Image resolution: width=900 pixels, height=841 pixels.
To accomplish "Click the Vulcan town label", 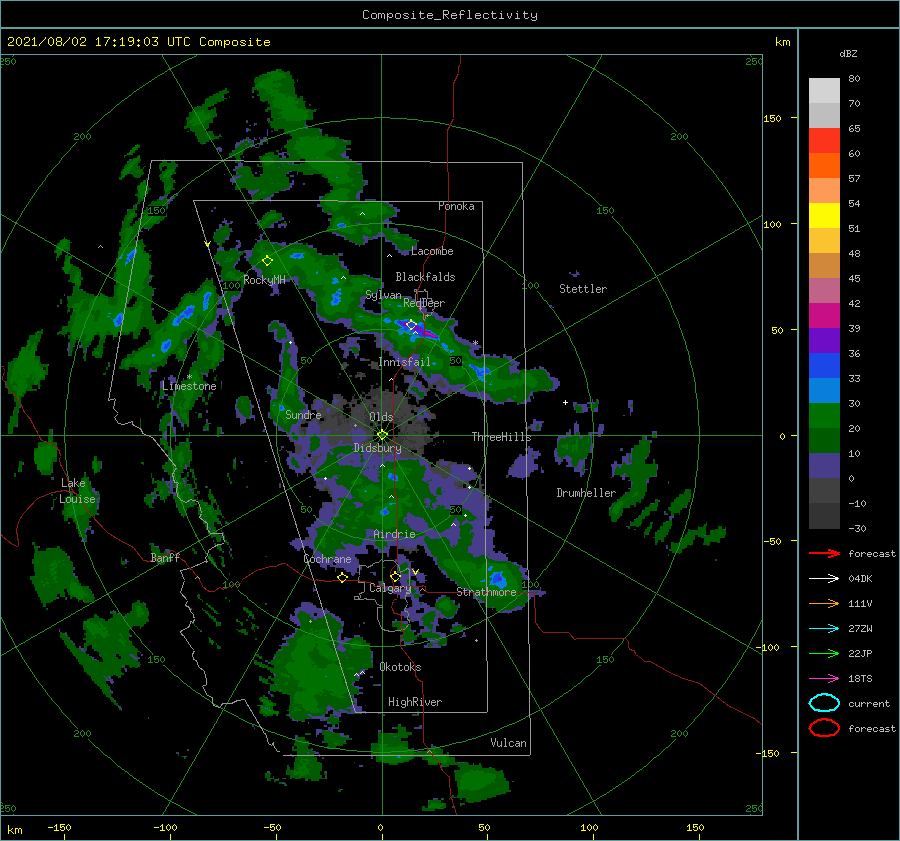I will point(508,743).
